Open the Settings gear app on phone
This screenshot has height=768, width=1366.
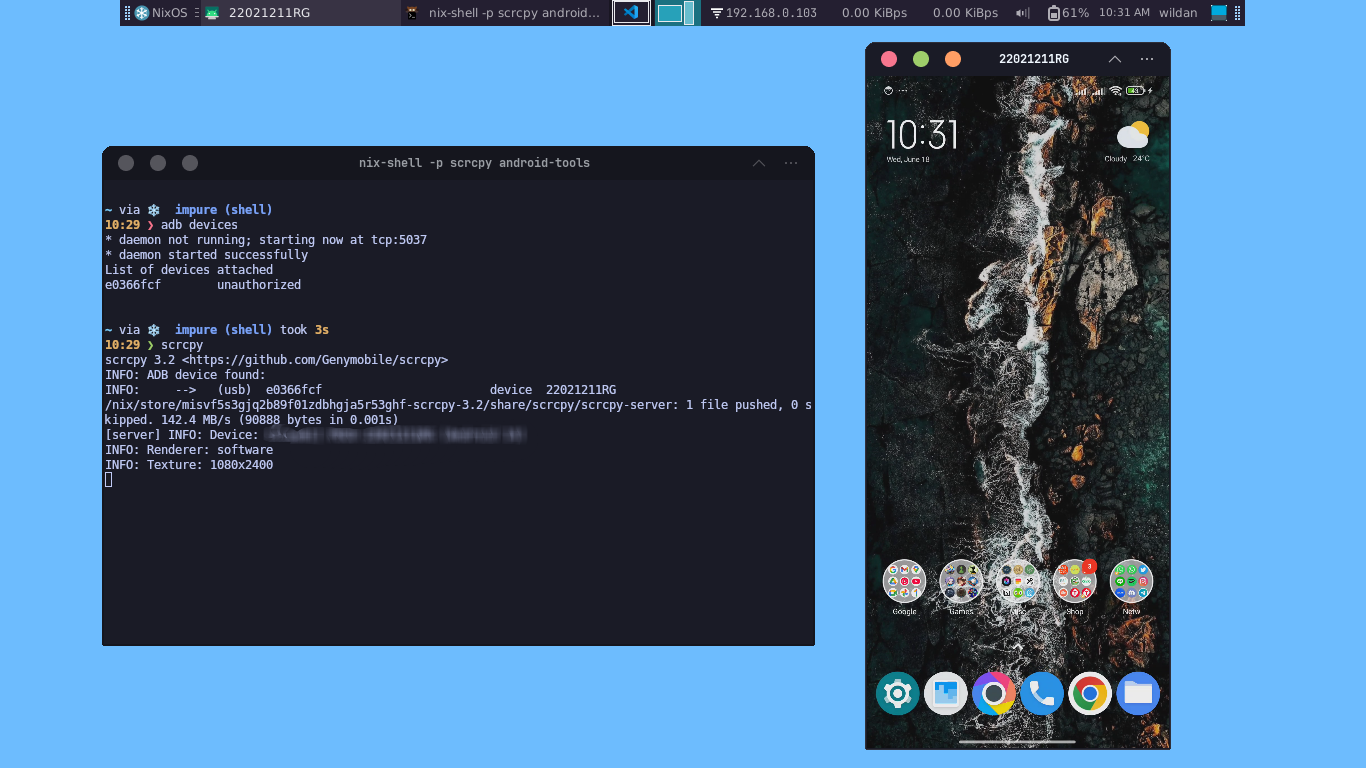pos(897,693)
